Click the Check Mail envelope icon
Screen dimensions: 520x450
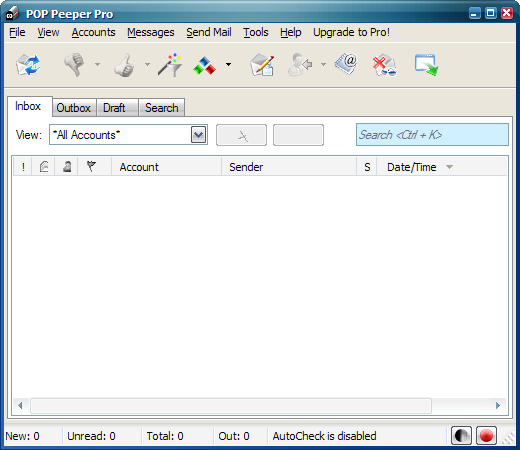pyautogui.click(x=28, y=65)
